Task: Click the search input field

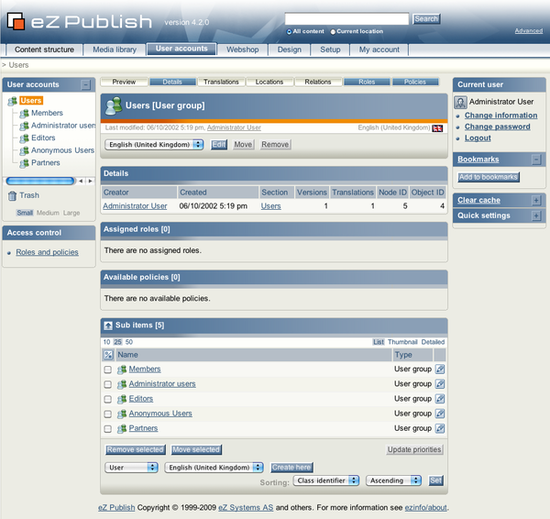Action: [x=347, y=19]
